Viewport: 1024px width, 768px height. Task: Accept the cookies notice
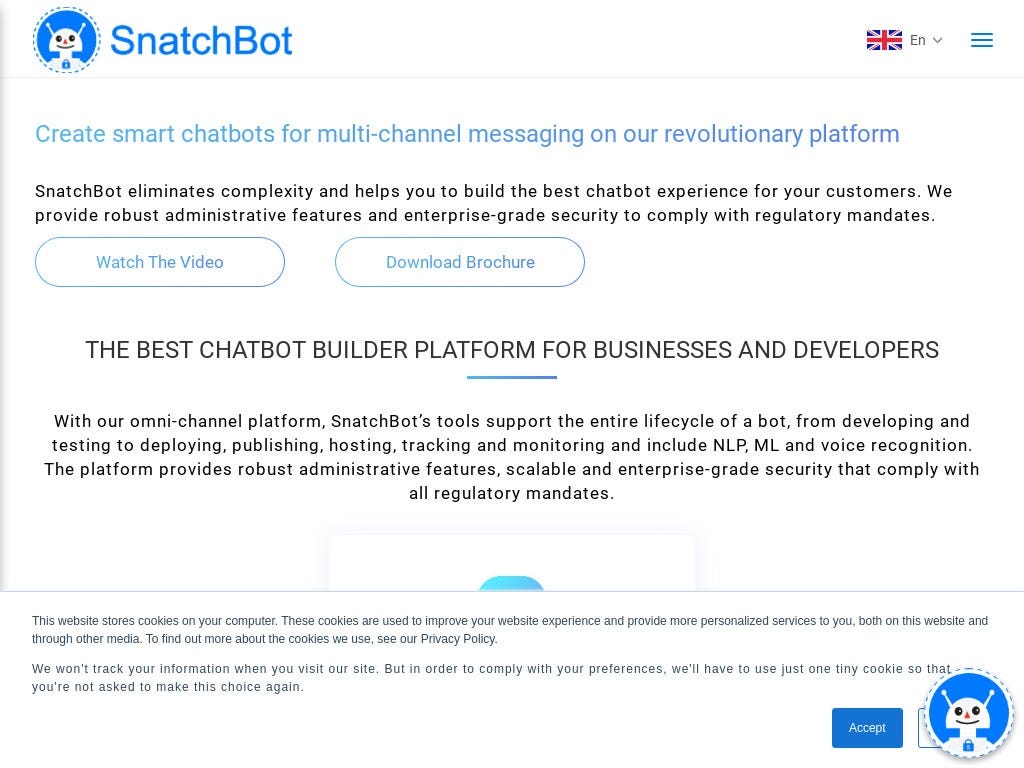click(x=867, y=728)
